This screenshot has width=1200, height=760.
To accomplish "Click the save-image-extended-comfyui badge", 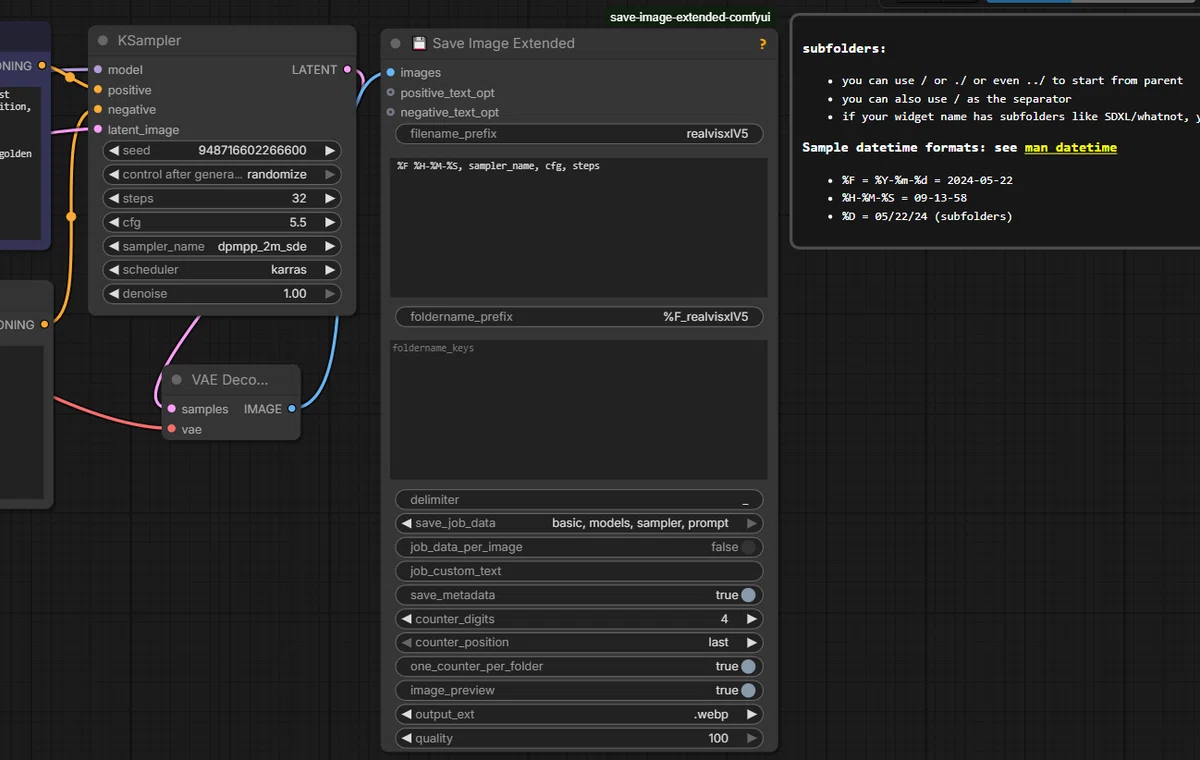I will click(x=690, y=18).
